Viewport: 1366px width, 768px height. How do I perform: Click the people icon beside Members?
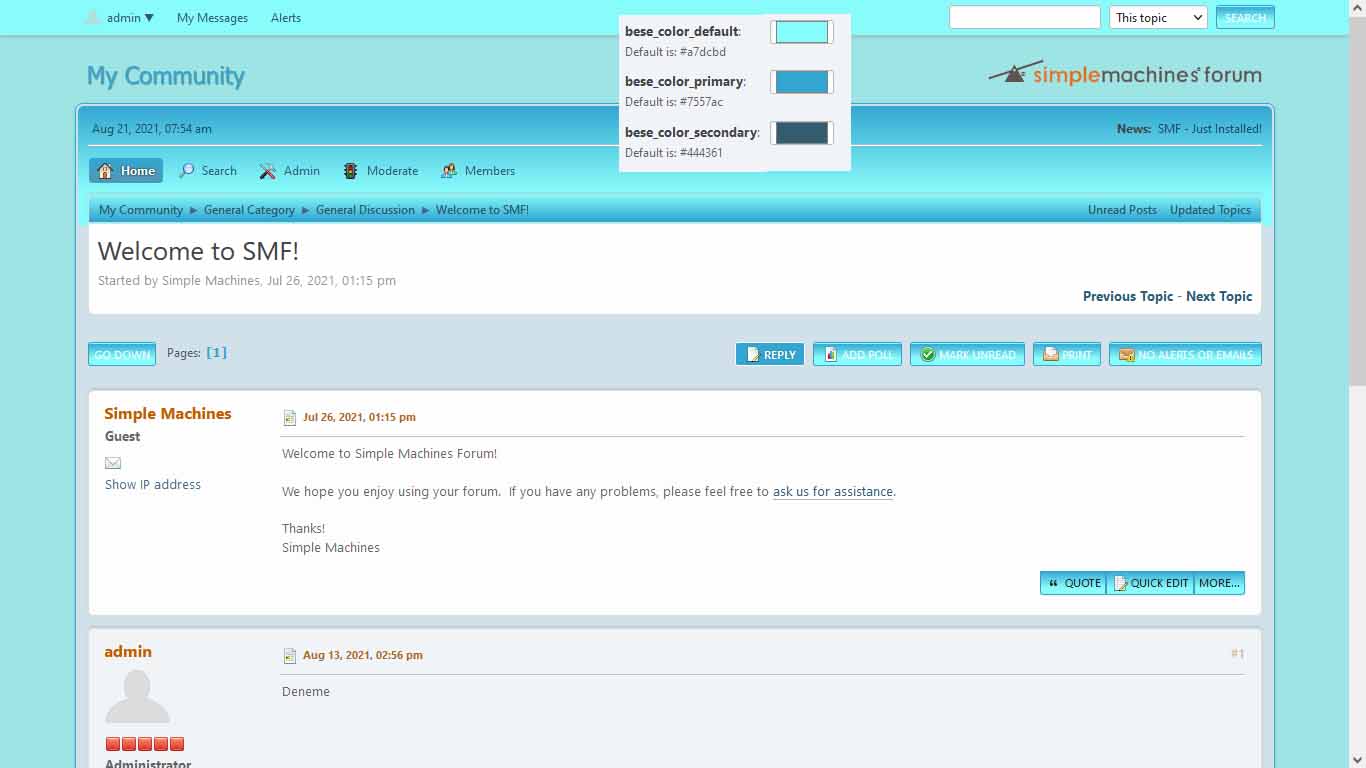[449, 171]
